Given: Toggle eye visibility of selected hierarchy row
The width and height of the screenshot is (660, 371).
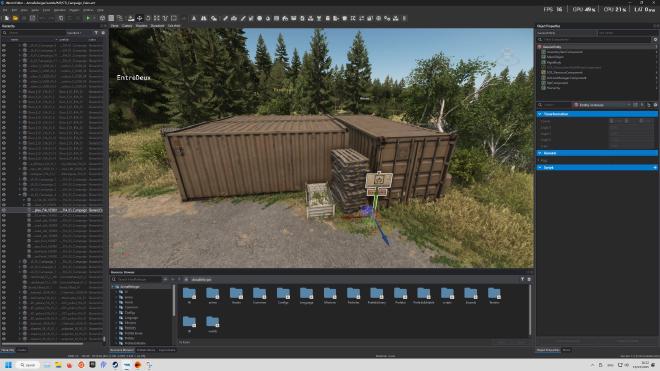Looking at the screenshot, I should 4,210.
